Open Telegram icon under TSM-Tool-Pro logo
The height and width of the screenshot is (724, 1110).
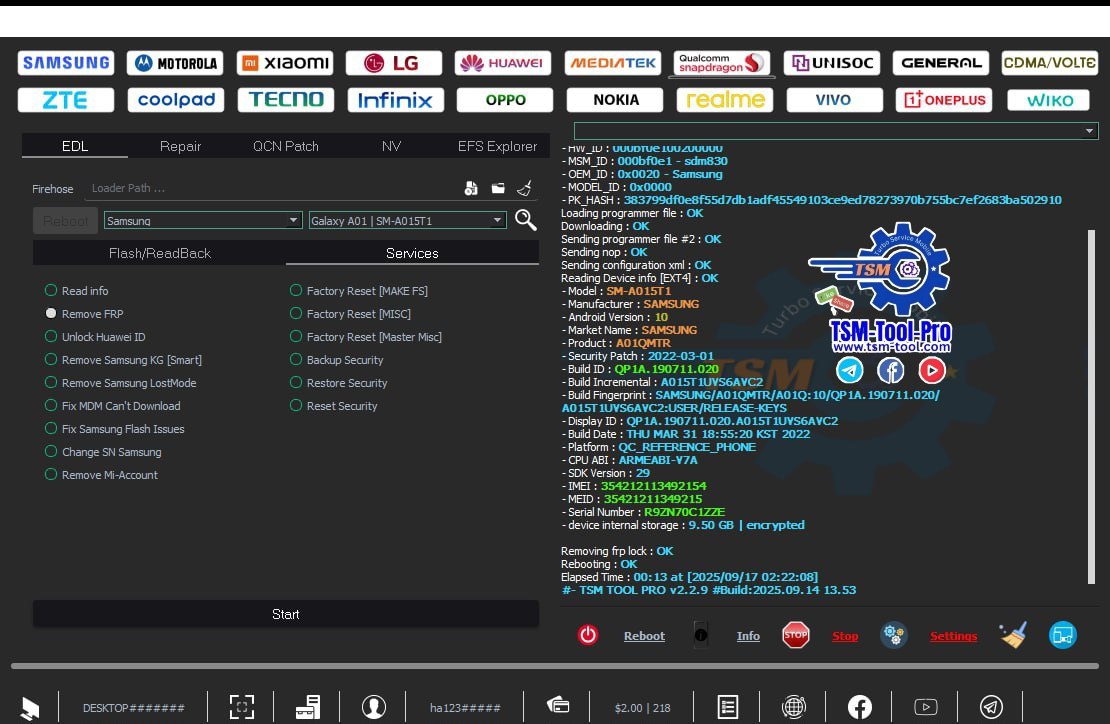coord(849,370)
